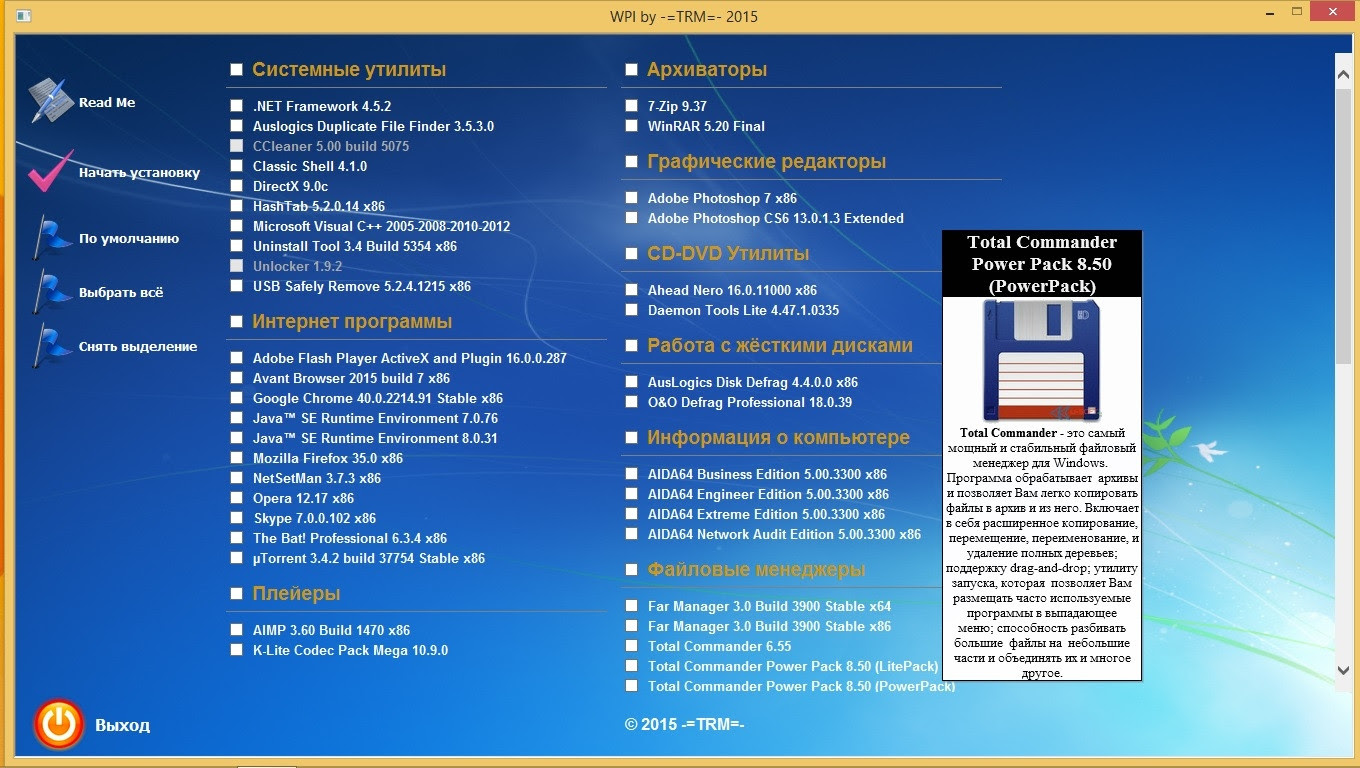Check Adobe Flash Player ActiveX and Plugin
The image size is (1360, 768).
(236, 358)
